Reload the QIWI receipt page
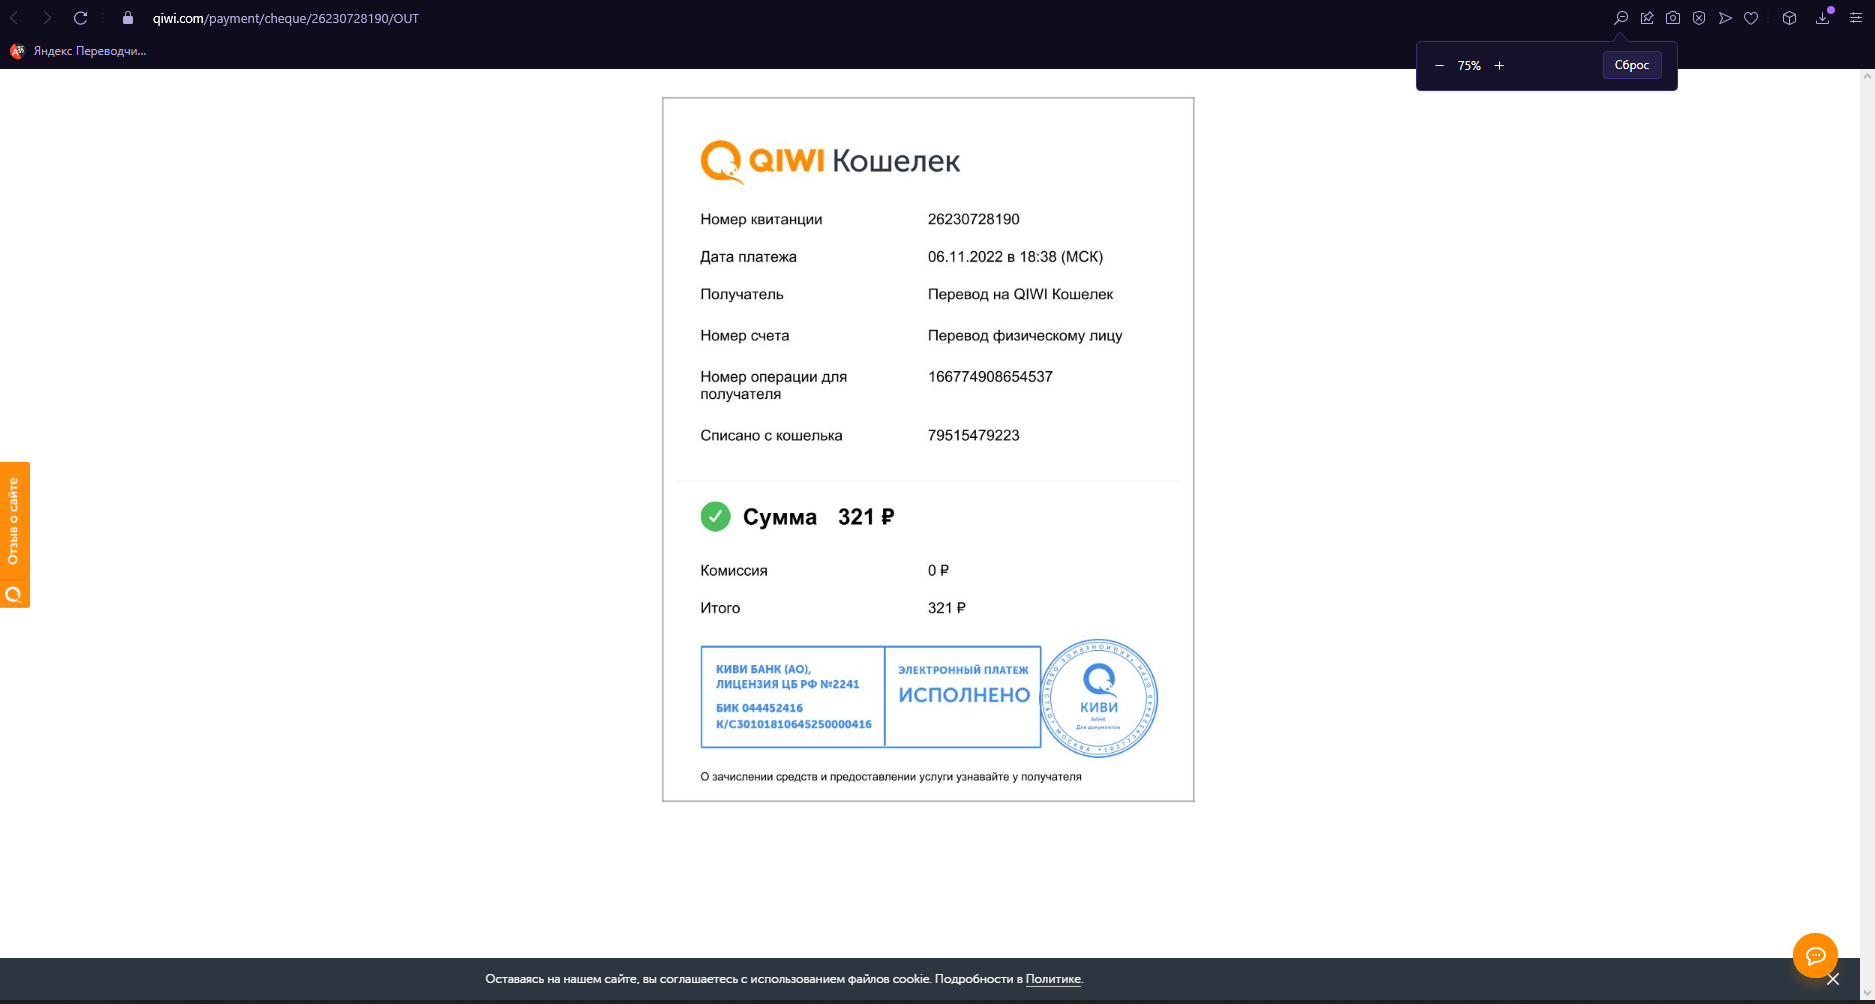Viewport: 1875px width, 1004px height. [x=81, y=18]
